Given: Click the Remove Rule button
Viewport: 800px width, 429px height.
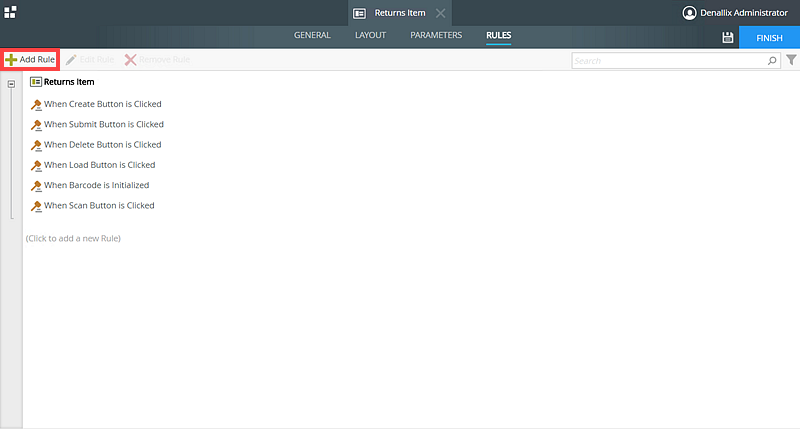Looking at the screenshot, I should (157, 60).
